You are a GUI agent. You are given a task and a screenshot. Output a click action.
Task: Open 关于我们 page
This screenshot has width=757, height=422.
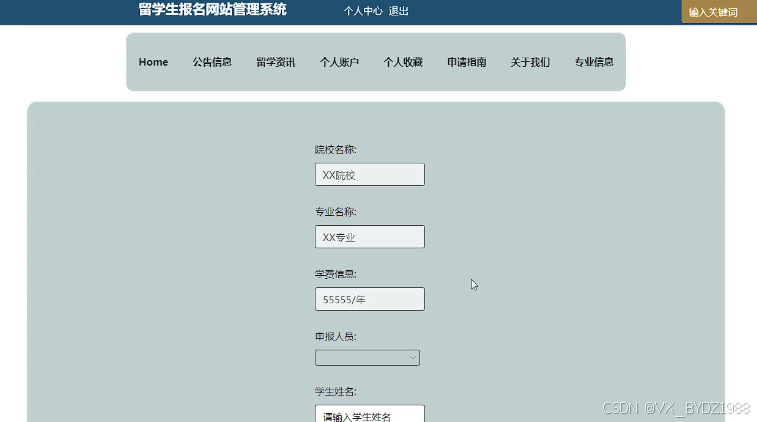click(x=530, y=62)
